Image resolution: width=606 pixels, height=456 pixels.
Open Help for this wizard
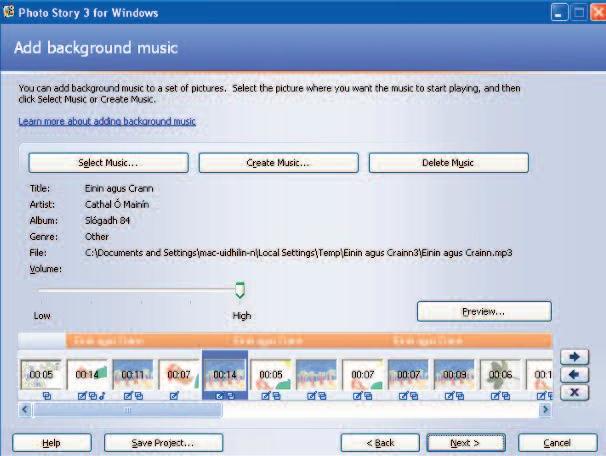tap(52, 443)
